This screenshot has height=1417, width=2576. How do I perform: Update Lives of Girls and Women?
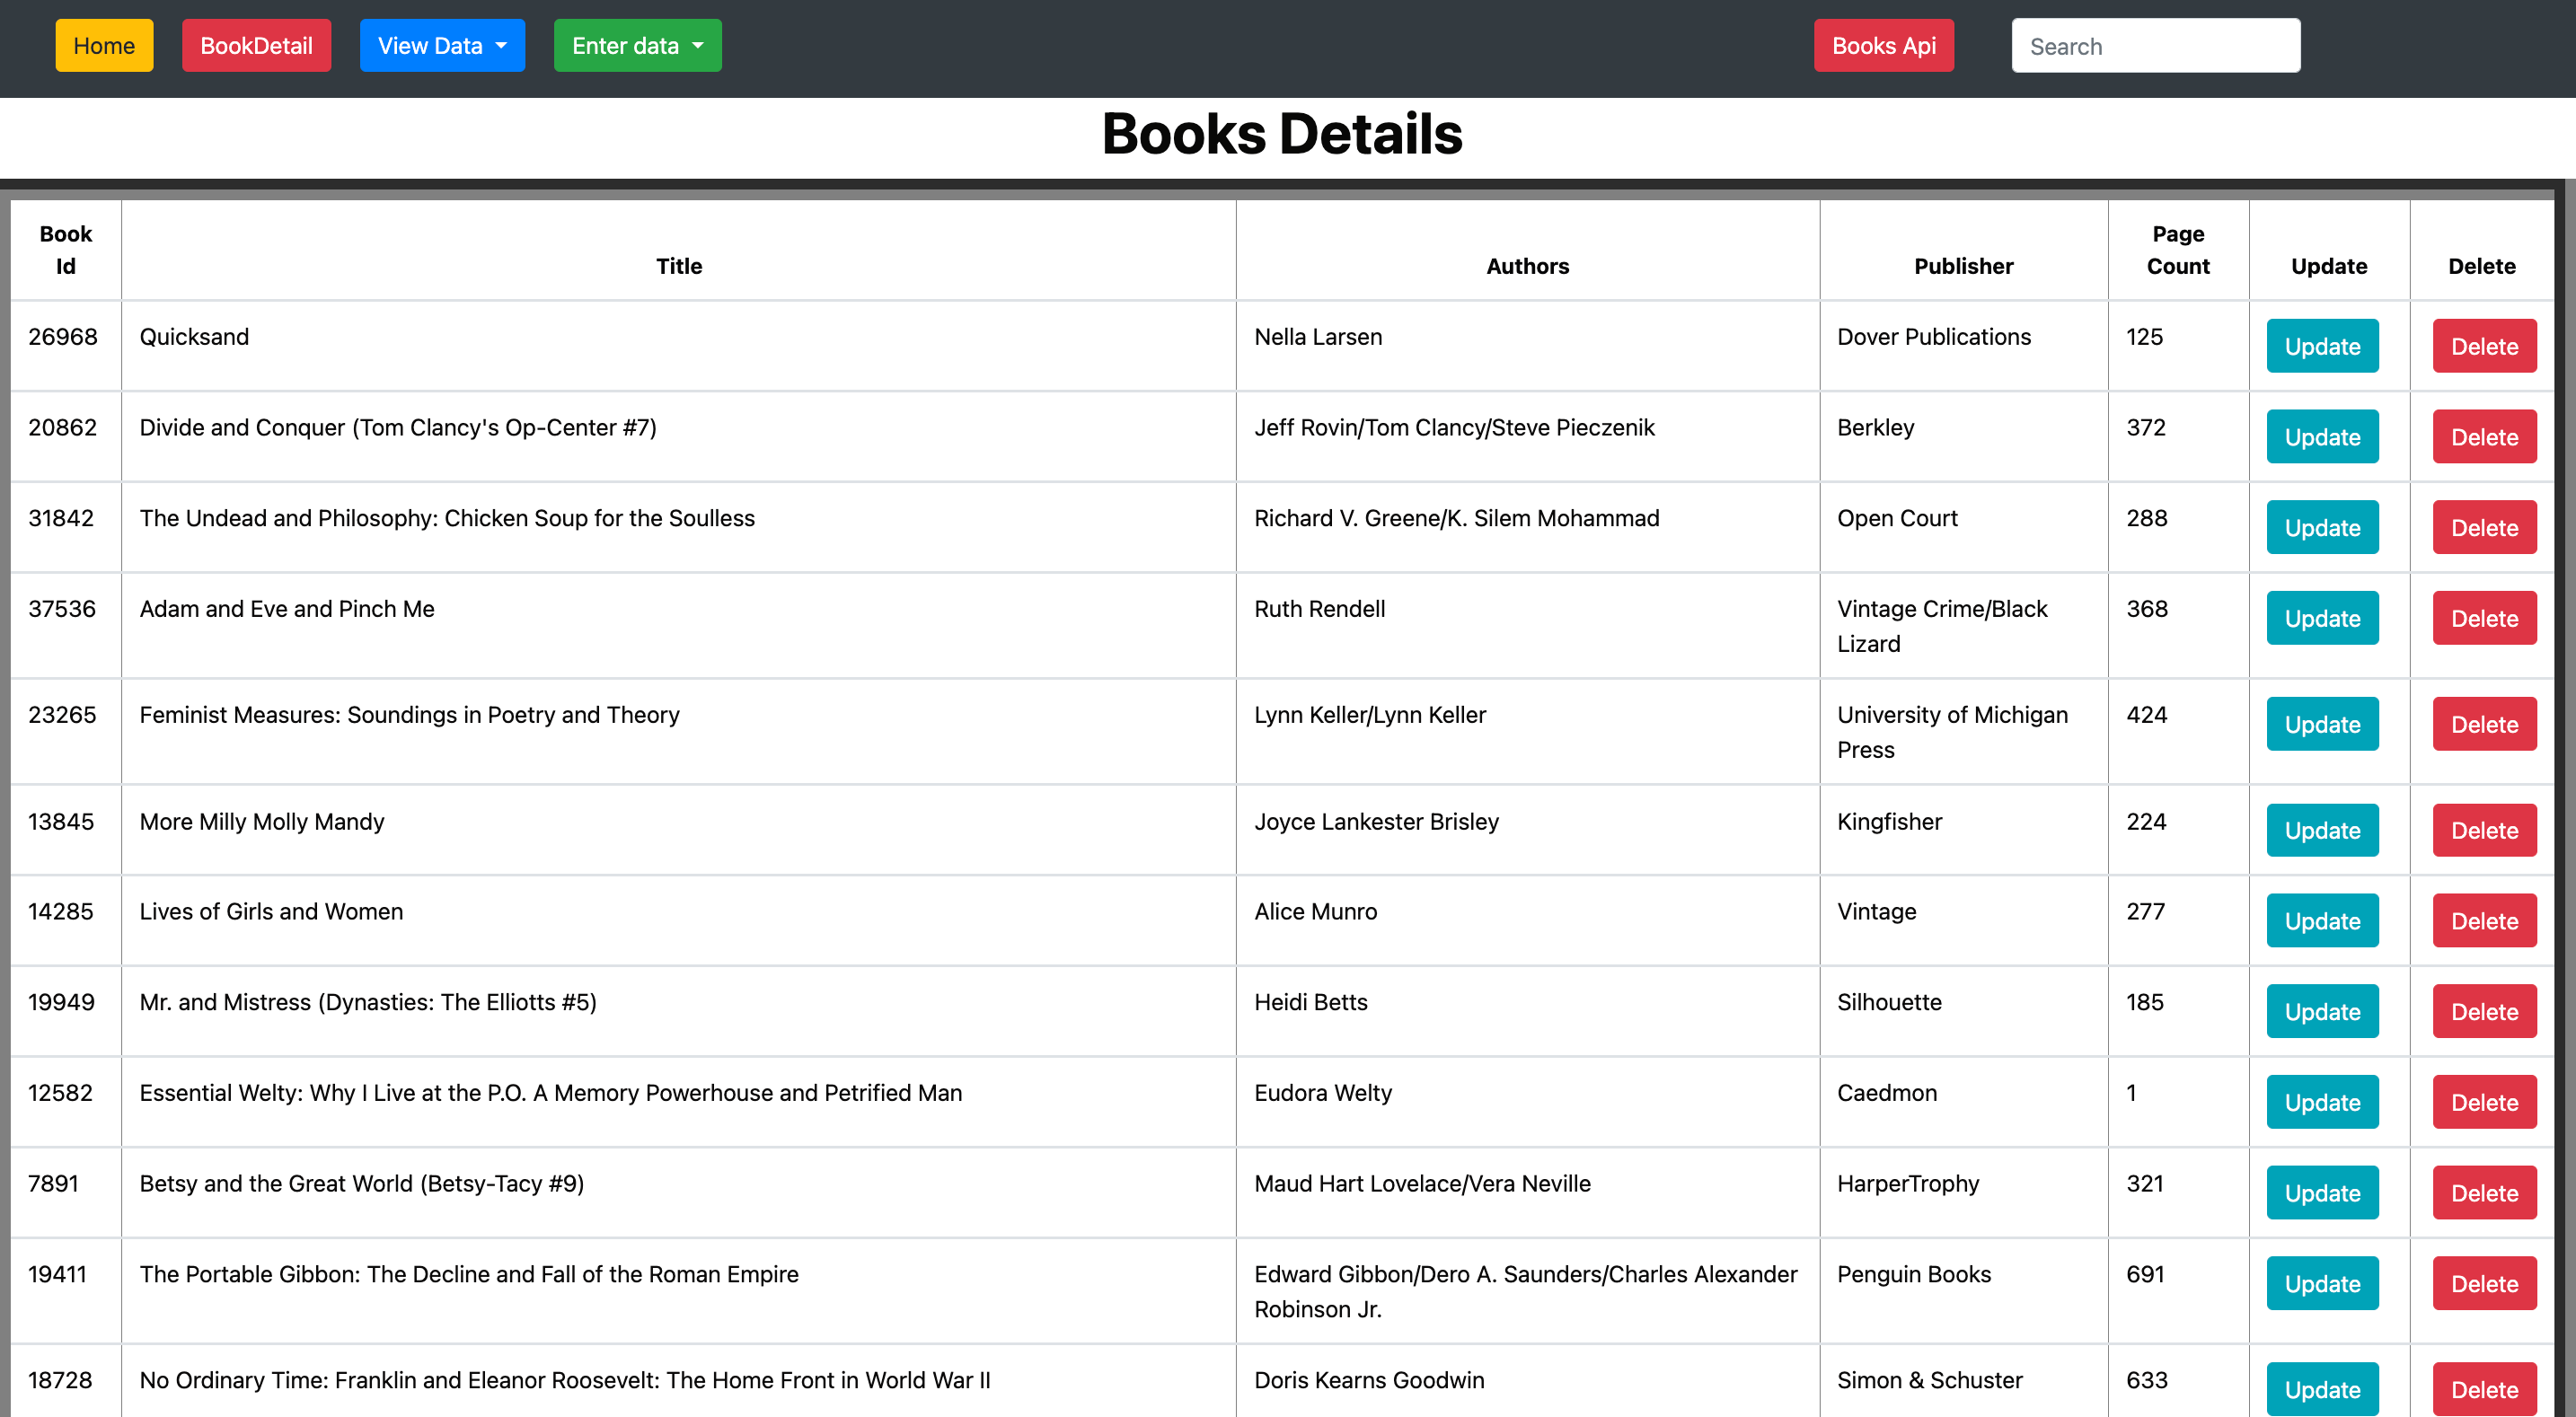2322,920
